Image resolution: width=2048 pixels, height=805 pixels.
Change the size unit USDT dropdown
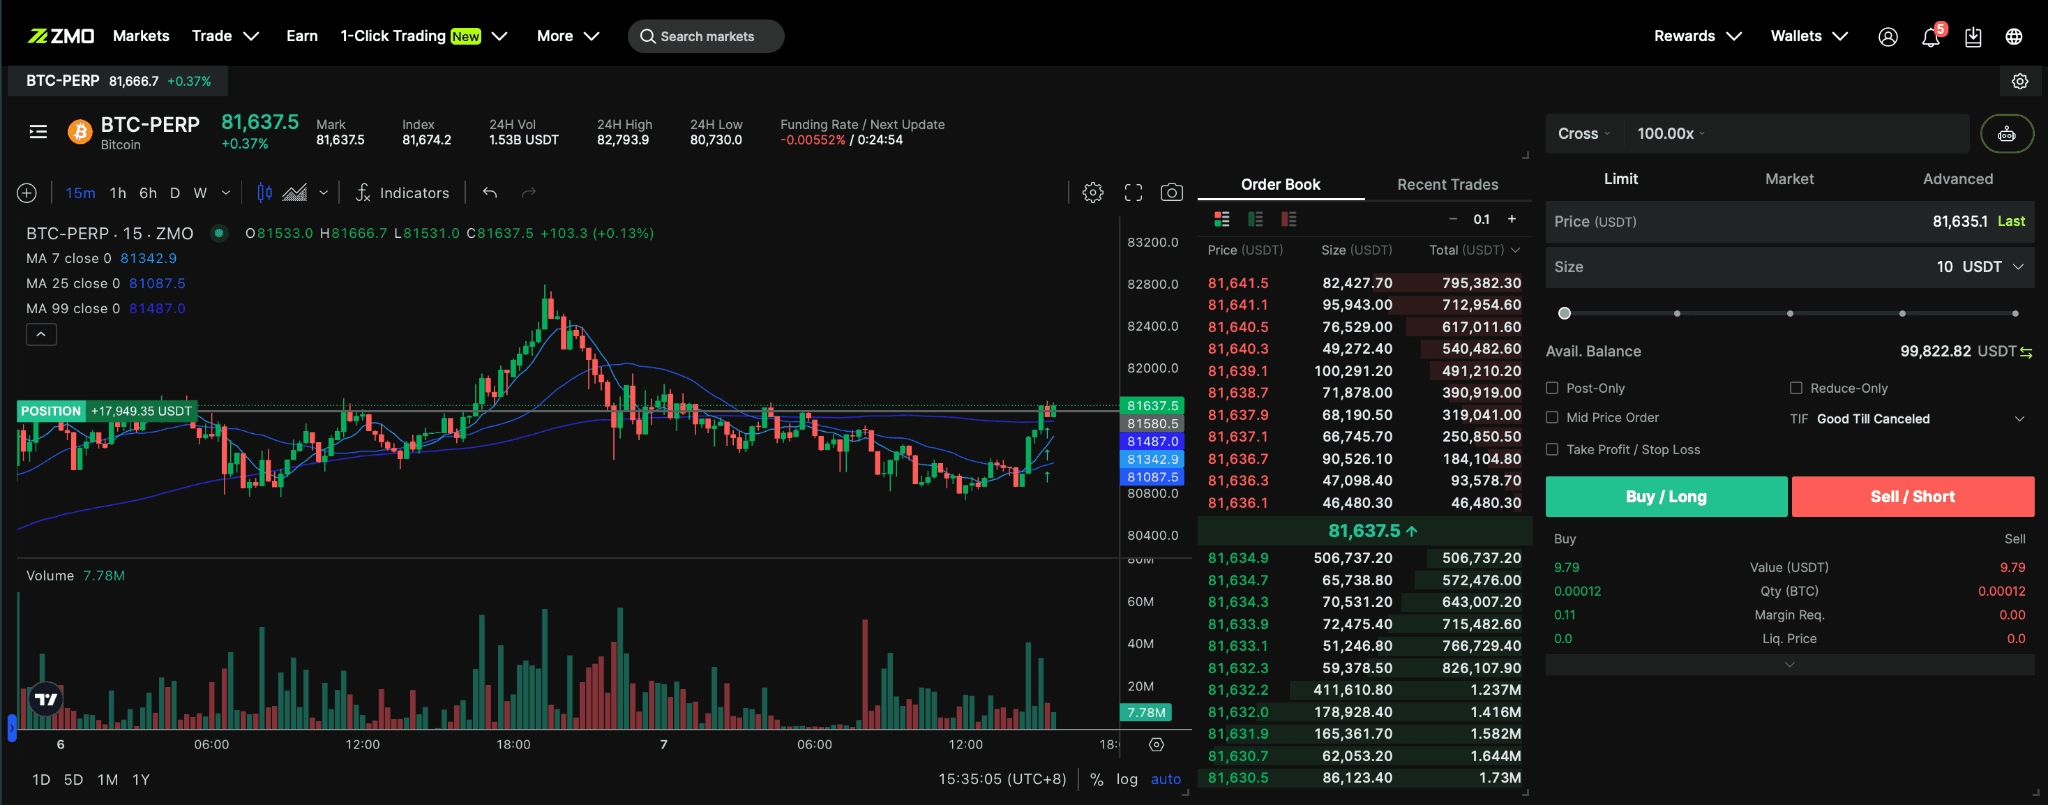point(1993,267)
